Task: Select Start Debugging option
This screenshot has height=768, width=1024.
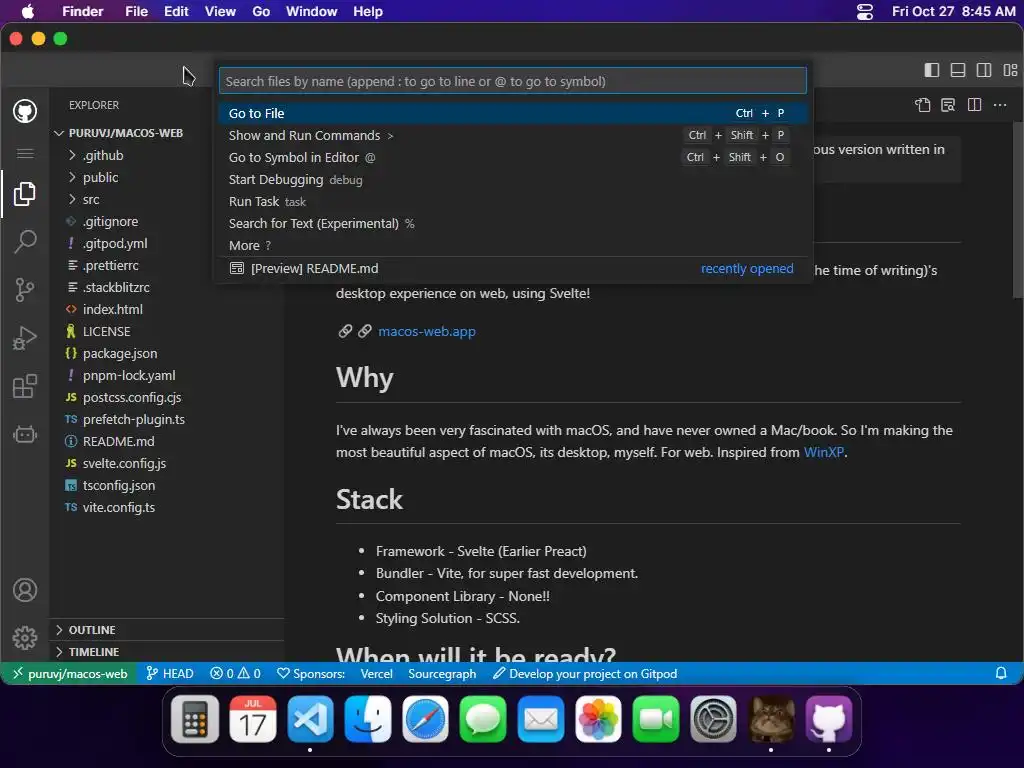Action: tap(513, 180)
